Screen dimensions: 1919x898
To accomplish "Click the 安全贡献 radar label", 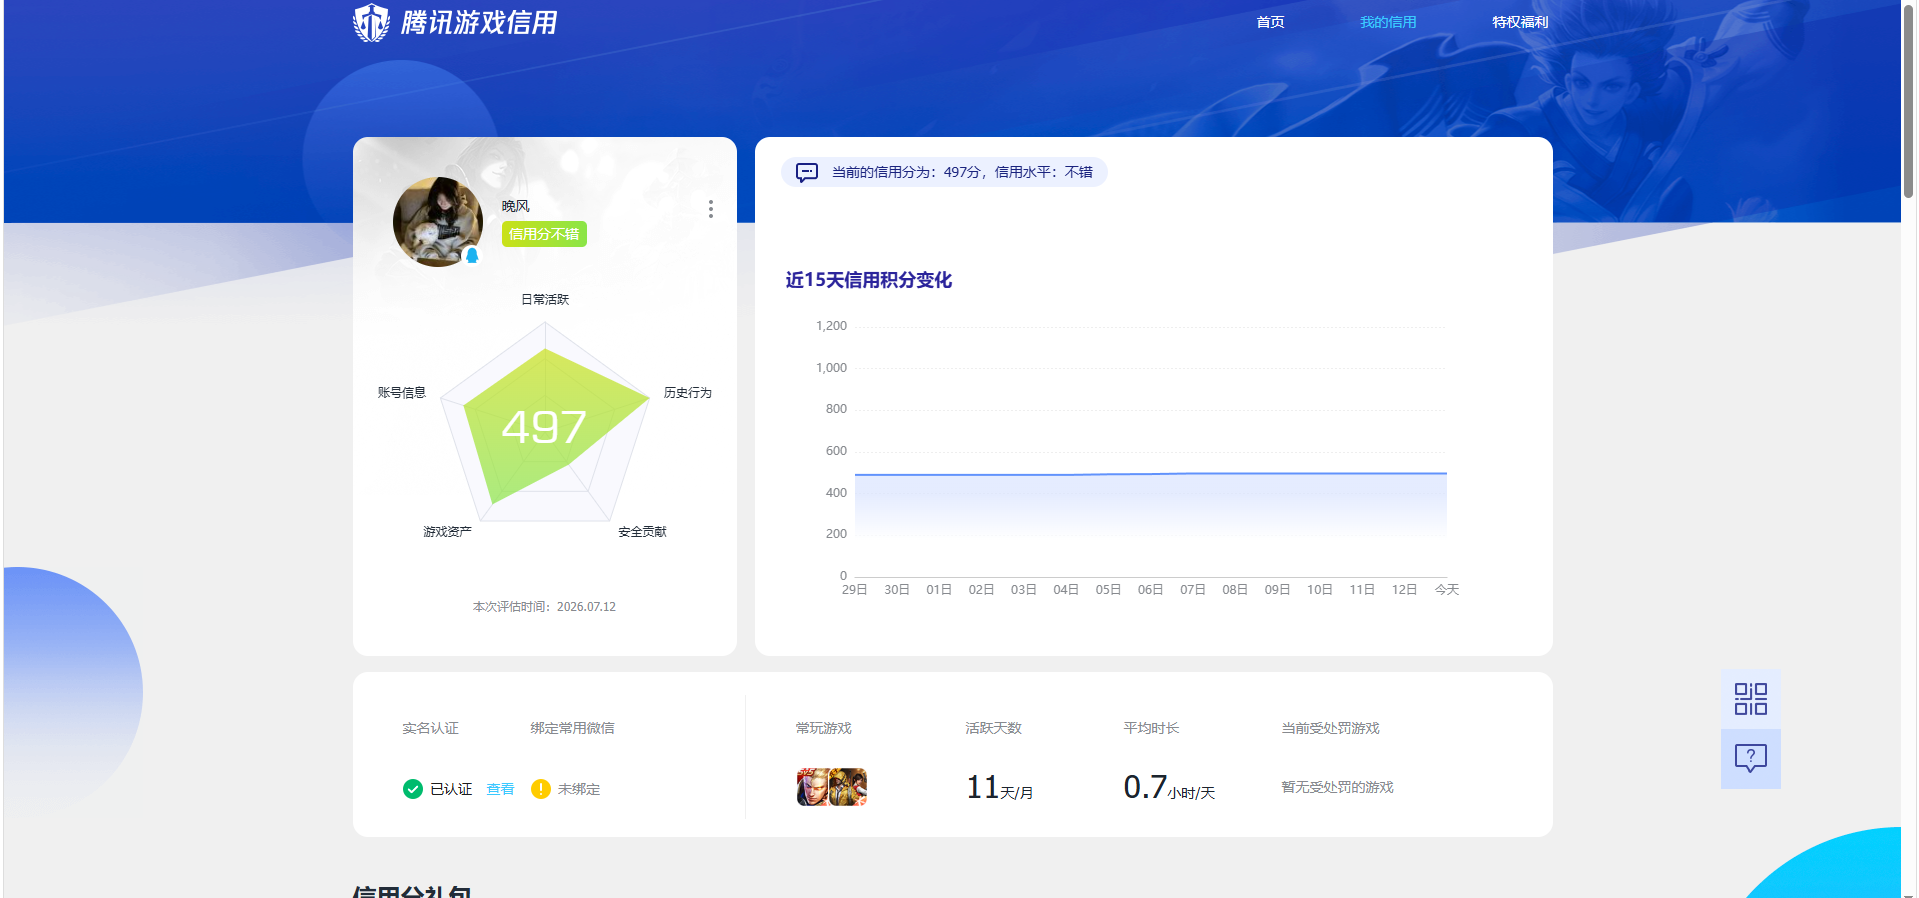I will tap(642, 531).
